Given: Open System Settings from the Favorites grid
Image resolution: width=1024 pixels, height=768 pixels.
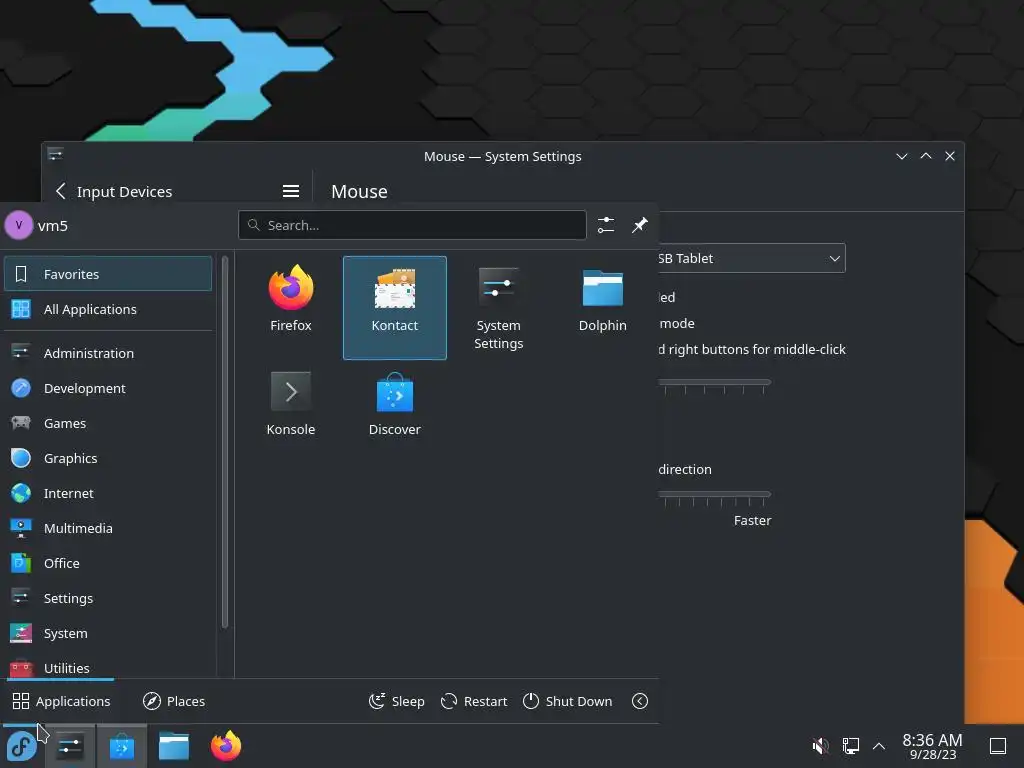Looking at the screenshot, I should pyautogui.click(x=498, y=307).
